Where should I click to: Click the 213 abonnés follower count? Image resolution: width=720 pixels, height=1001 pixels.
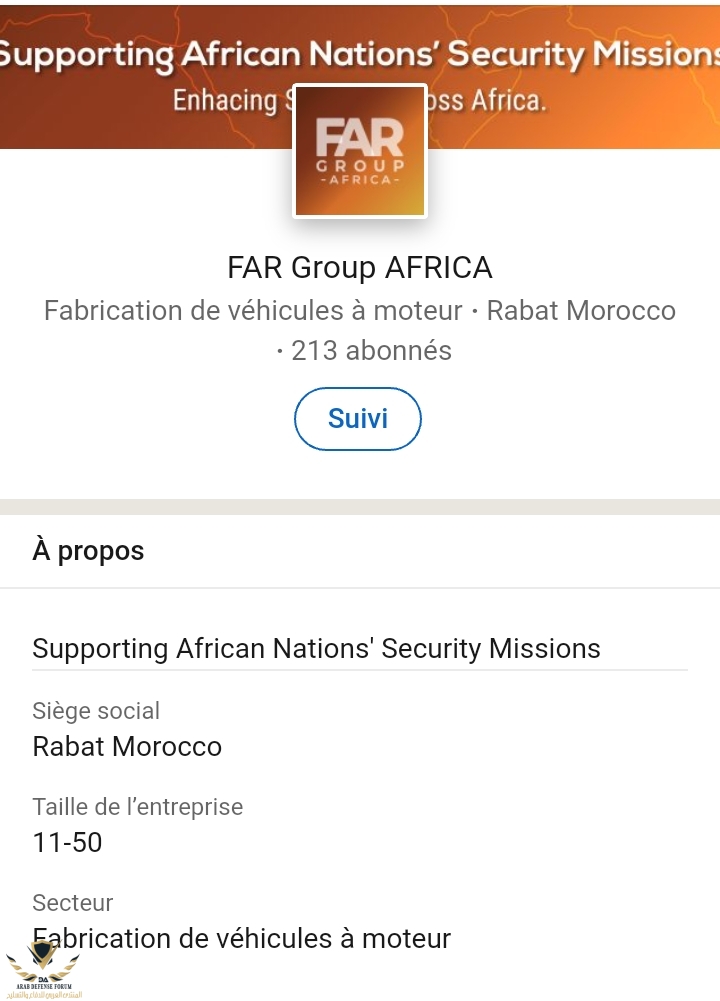point(371,351)
